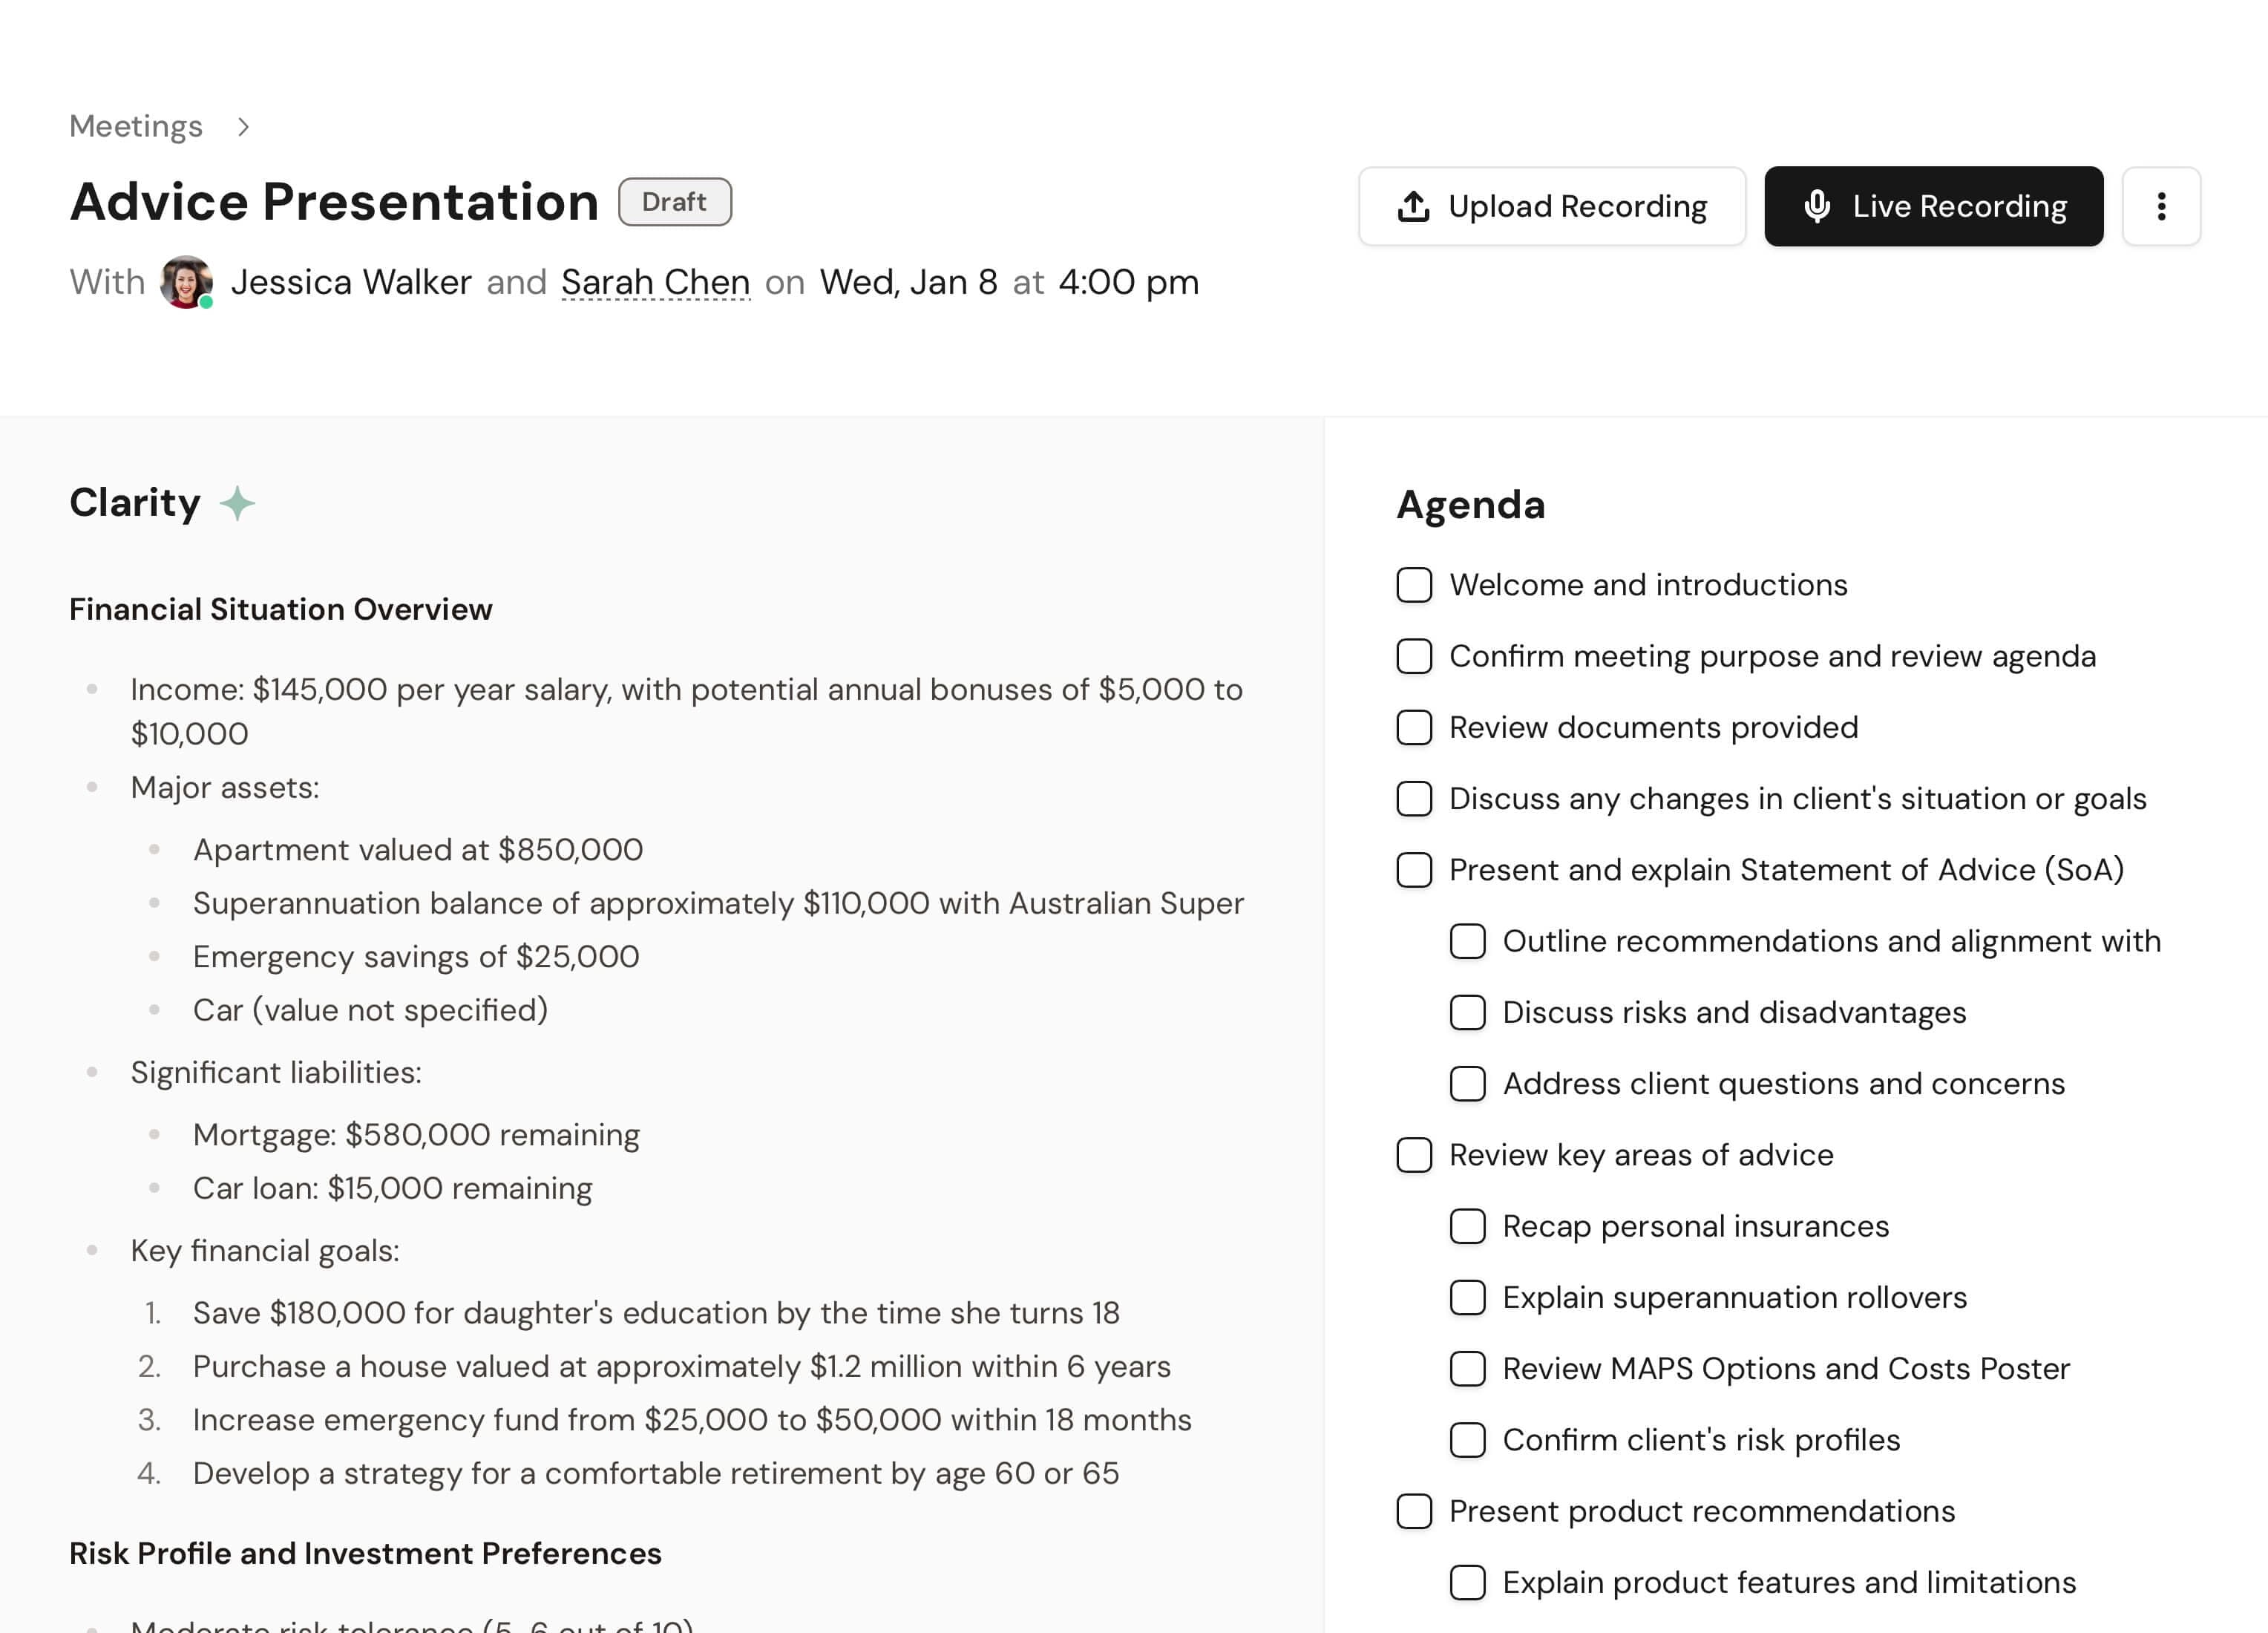Click the upload arrow icon in Upload Recording
2268x1633 pixels.
tap(1412, 206)
